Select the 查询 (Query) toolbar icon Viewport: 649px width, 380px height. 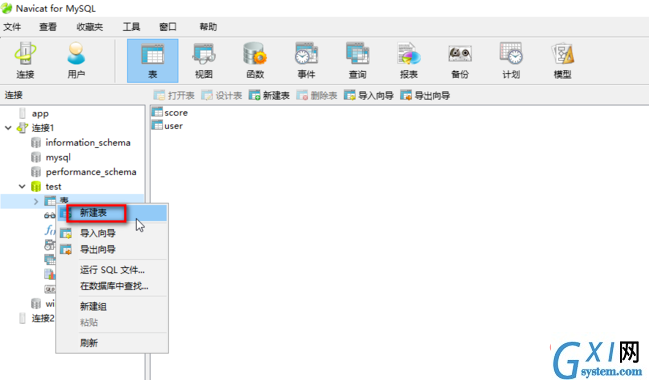[358, 60]
